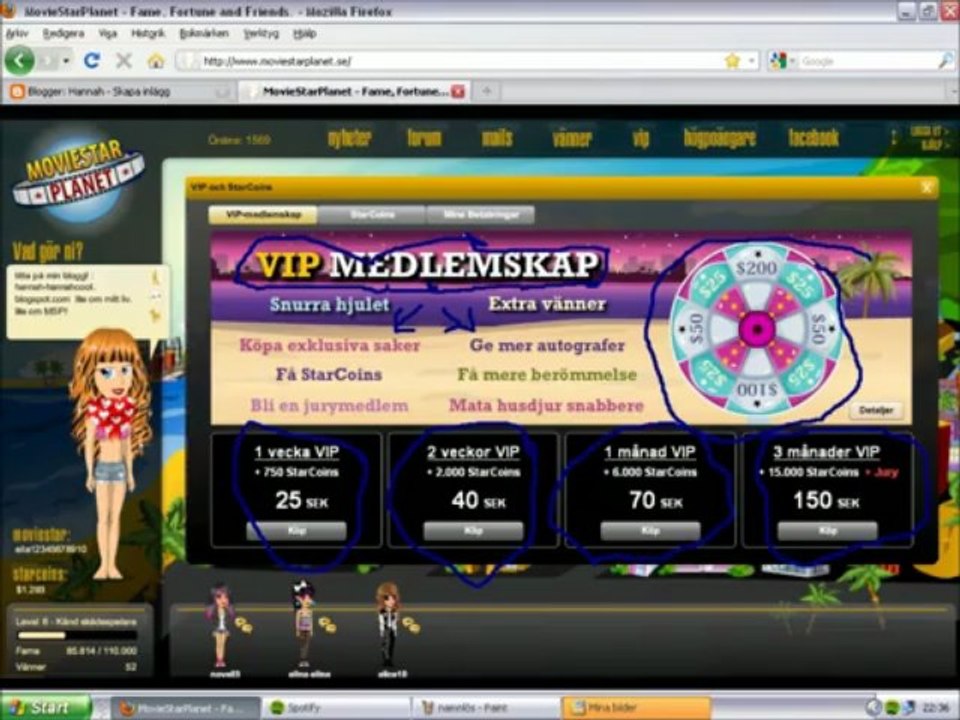
Task: Open the Google search engine selector
Action: [782, 61]
